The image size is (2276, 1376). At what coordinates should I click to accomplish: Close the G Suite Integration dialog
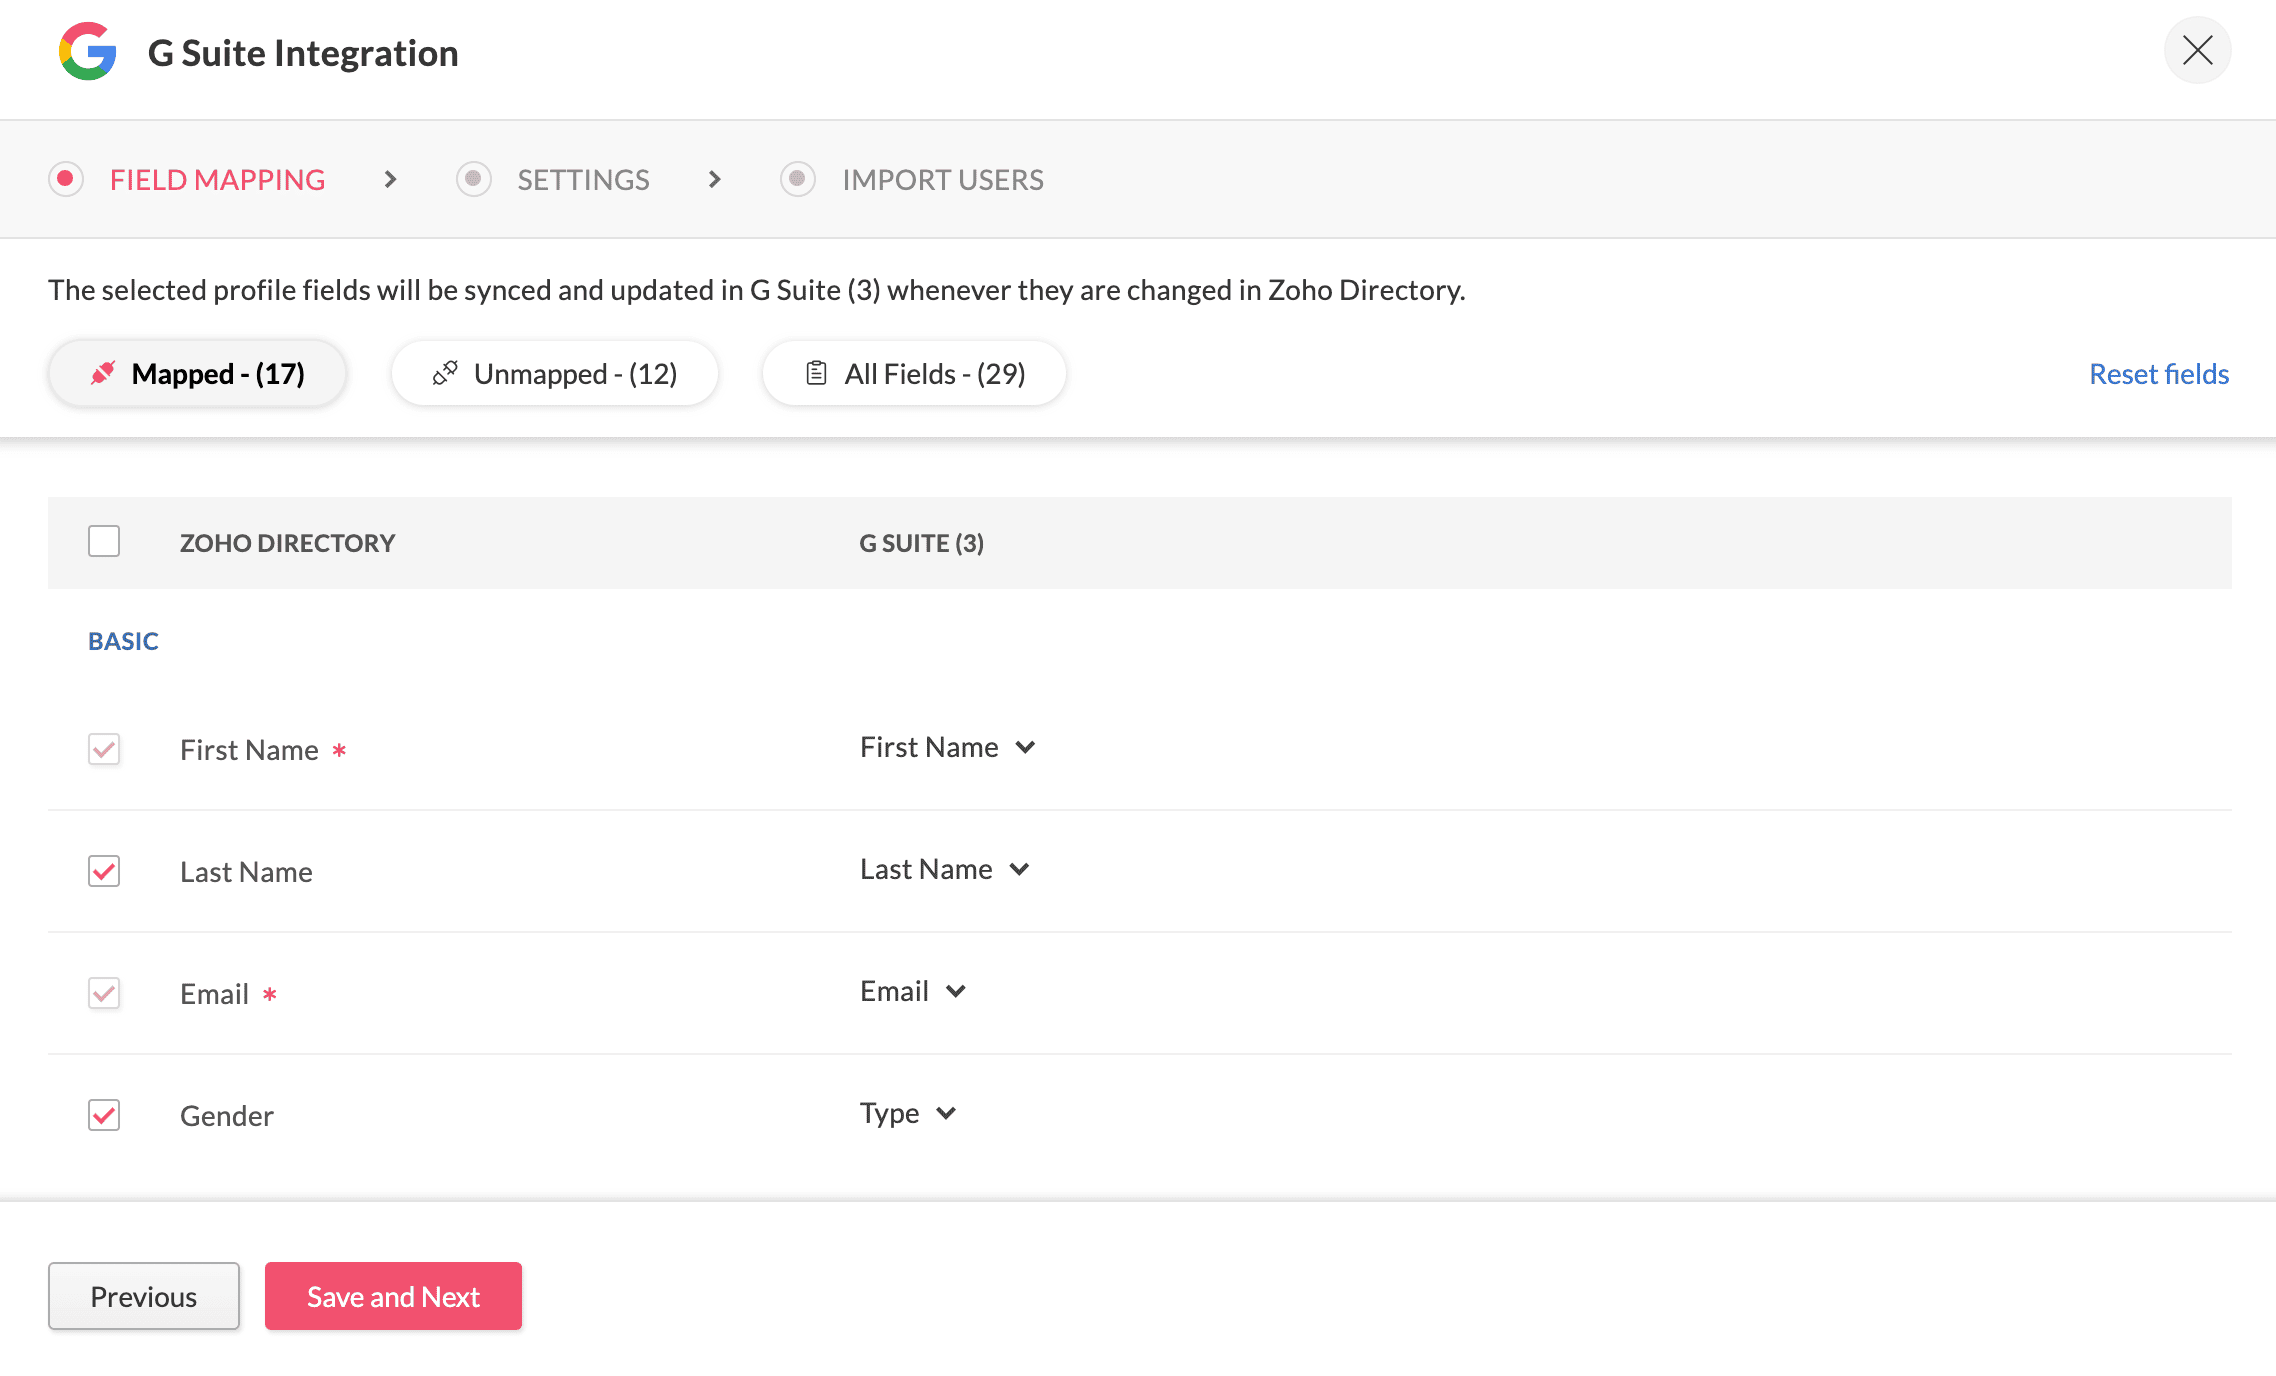coord(2197,50)
